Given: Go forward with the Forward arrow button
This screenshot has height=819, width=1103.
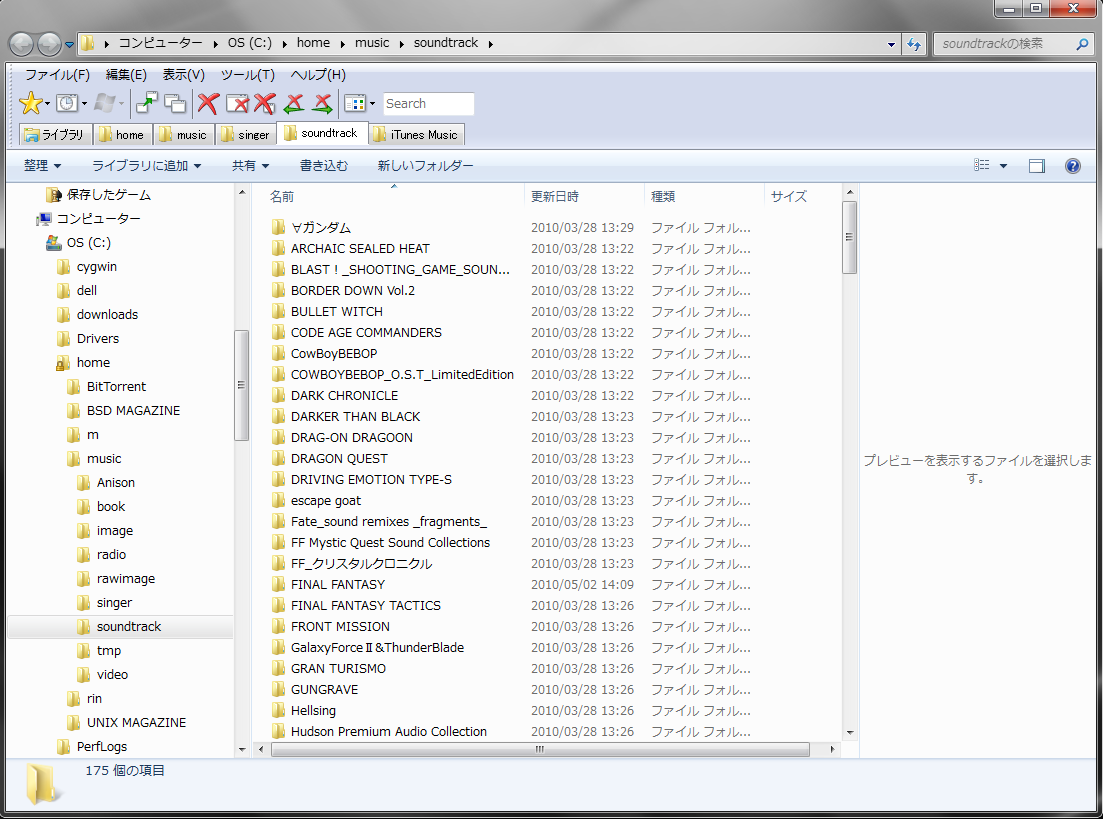Looking at the screenshot, I should click(x=49, y=44).
